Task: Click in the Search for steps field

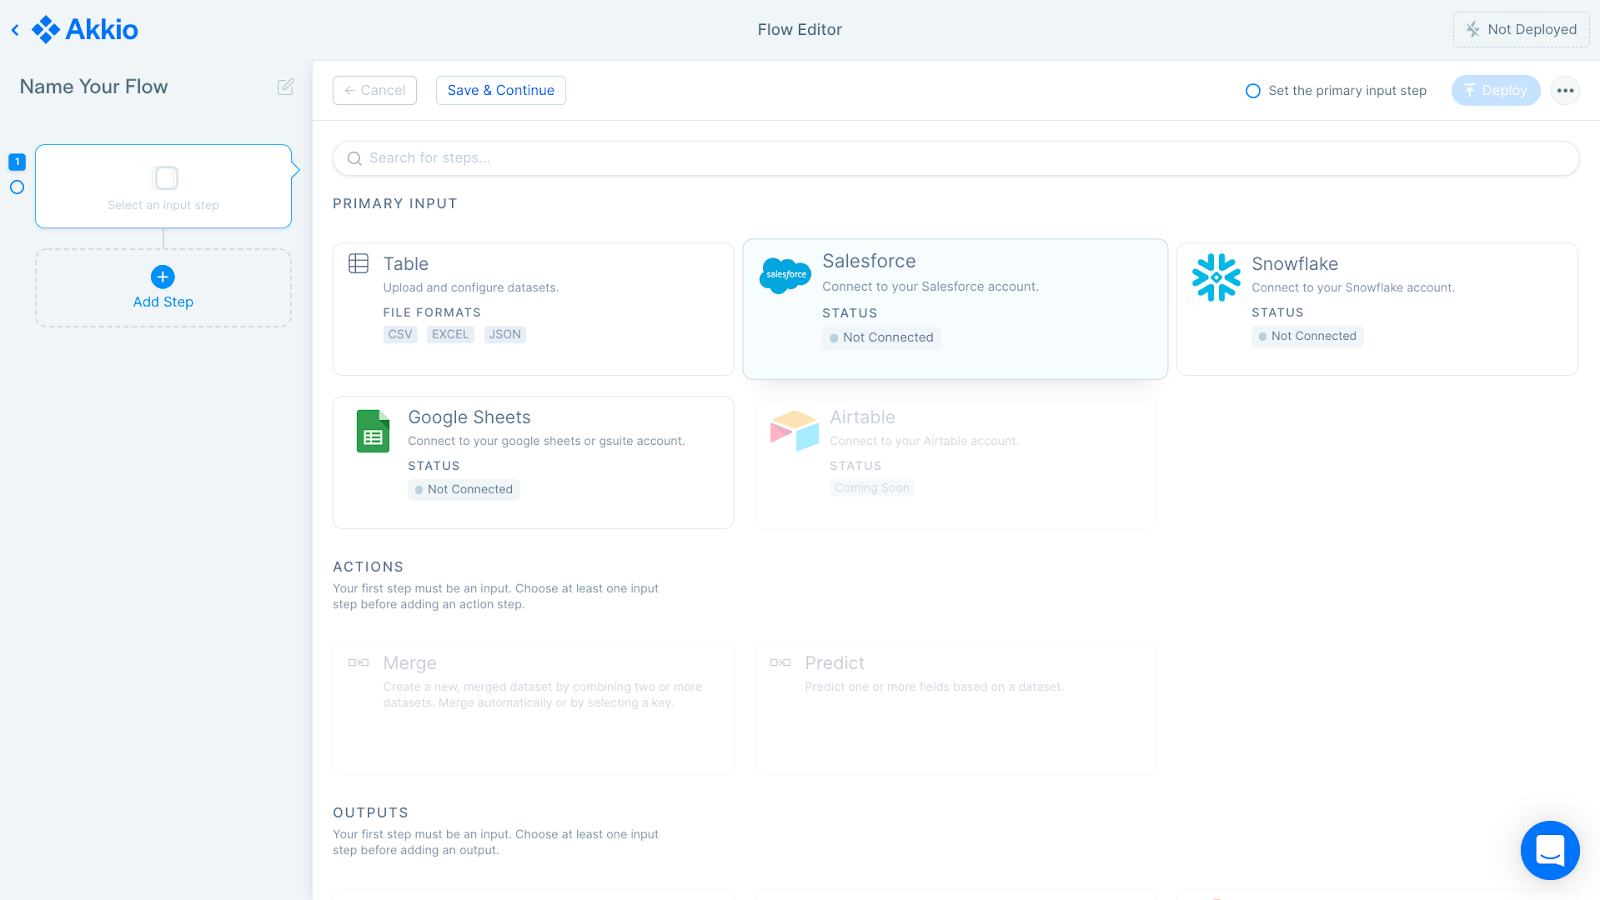Action: click(956, 158)
